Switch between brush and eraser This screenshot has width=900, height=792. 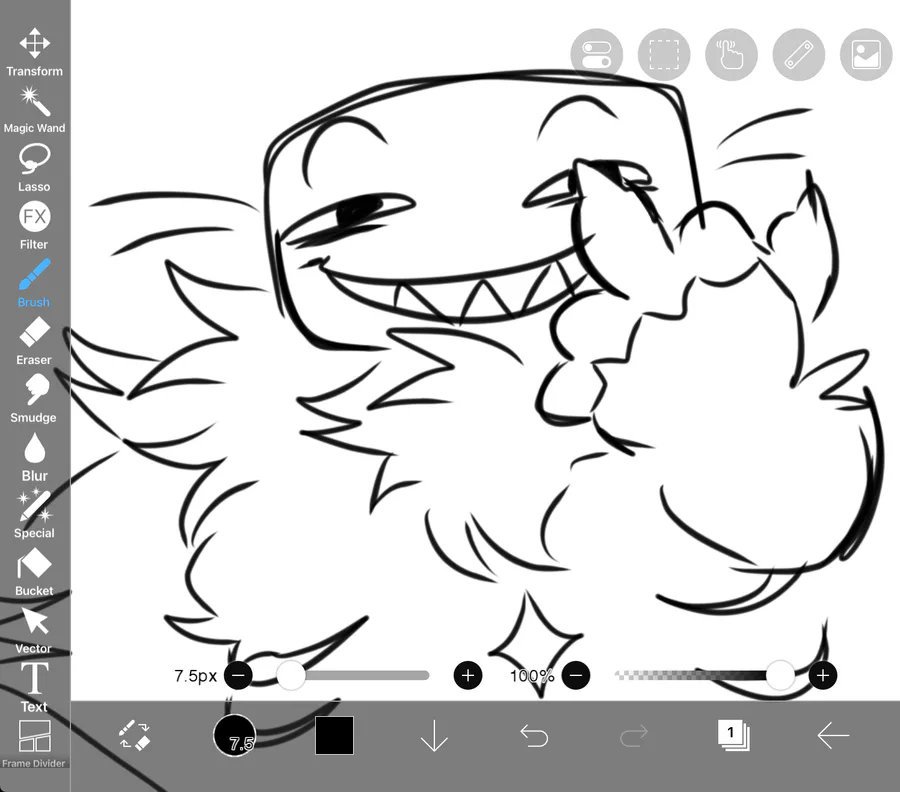click(x=134, y=735)
